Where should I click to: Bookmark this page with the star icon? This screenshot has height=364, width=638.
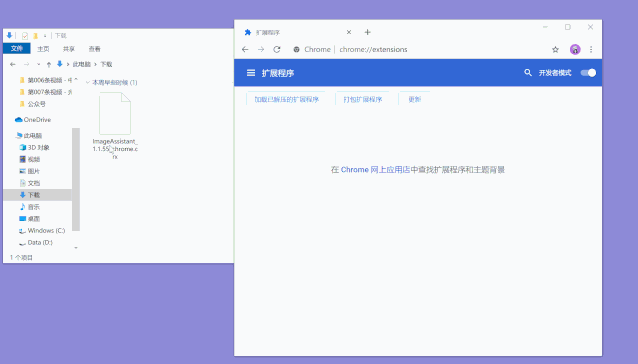tap(555, 50)
